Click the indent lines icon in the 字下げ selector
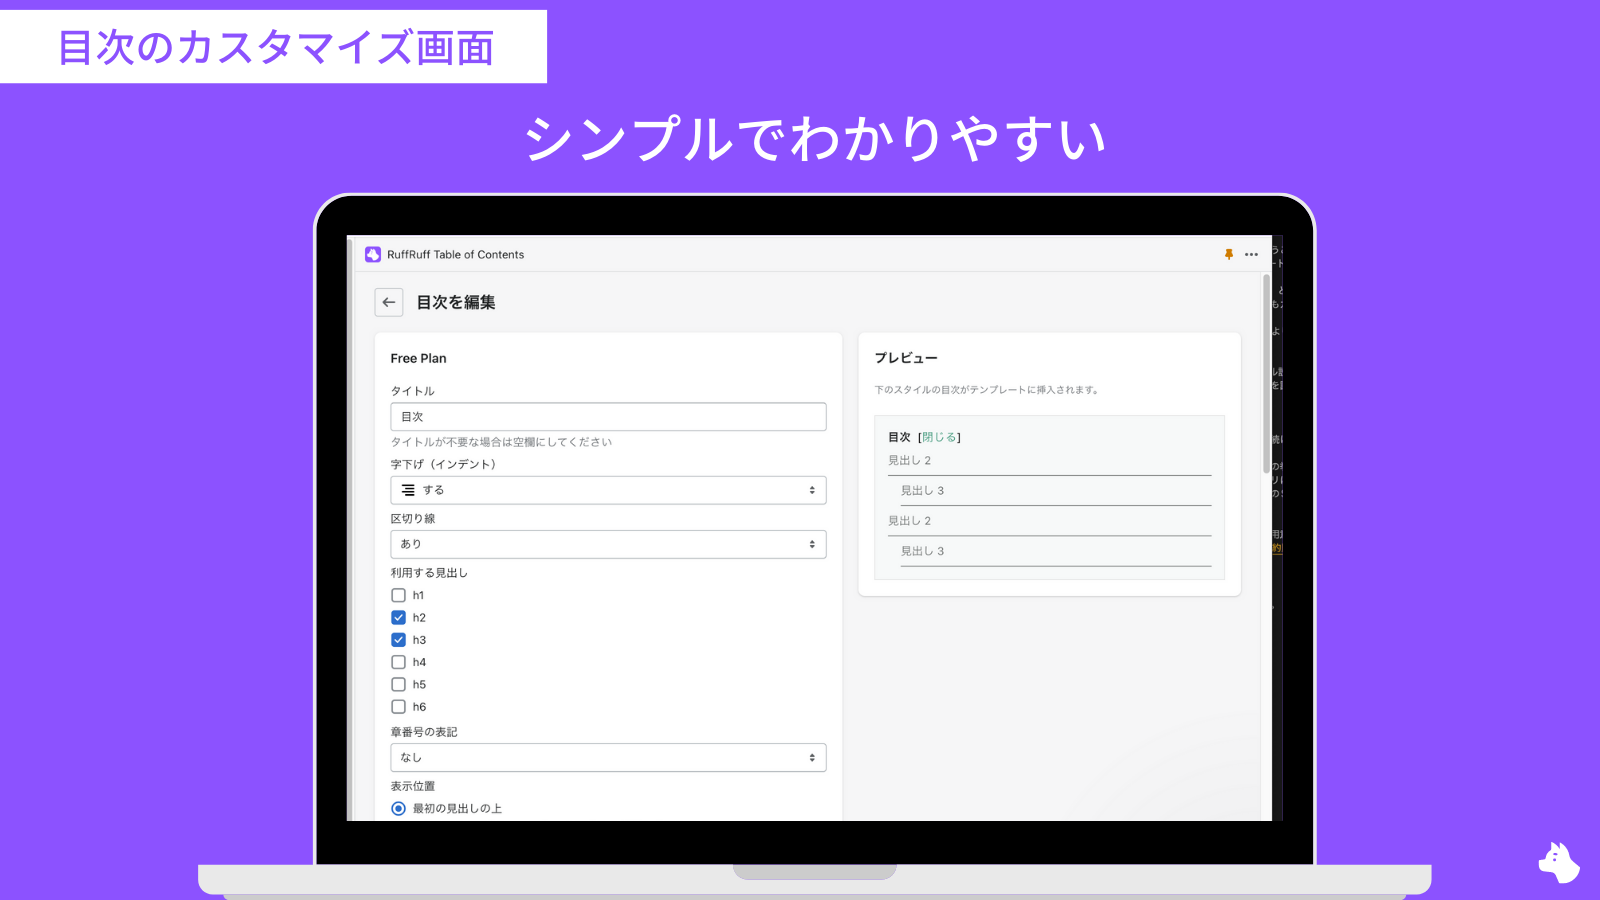This screenshot has height=900, width=1600. coord(407,490)
